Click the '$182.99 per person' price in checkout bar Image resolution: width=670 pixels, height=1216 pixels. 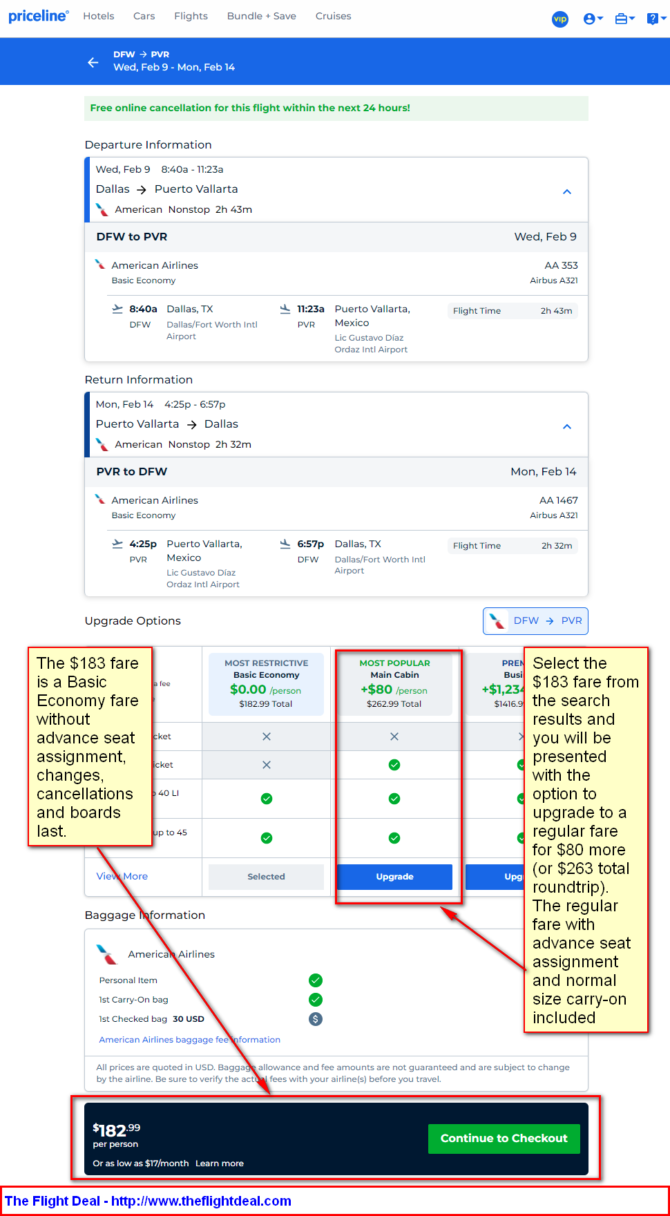point(117,1135)
